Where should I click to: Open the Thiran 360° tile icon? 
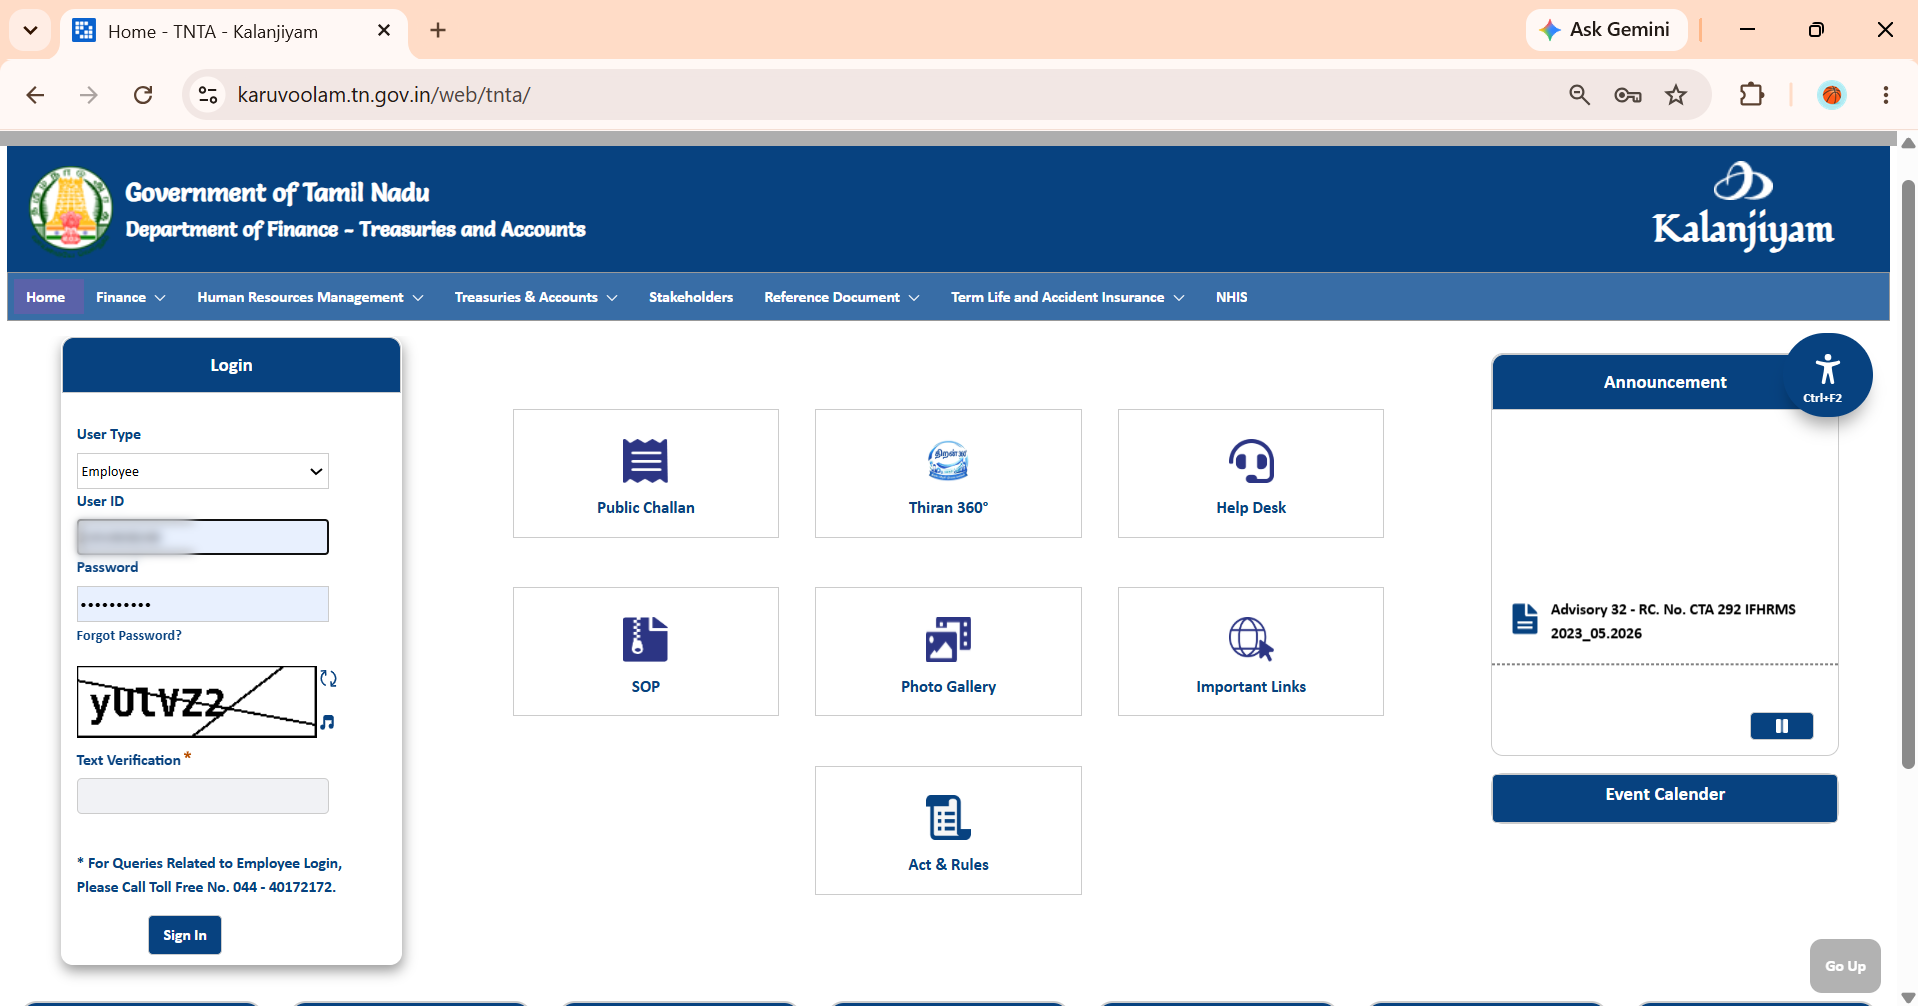click(x=948, y=461)
